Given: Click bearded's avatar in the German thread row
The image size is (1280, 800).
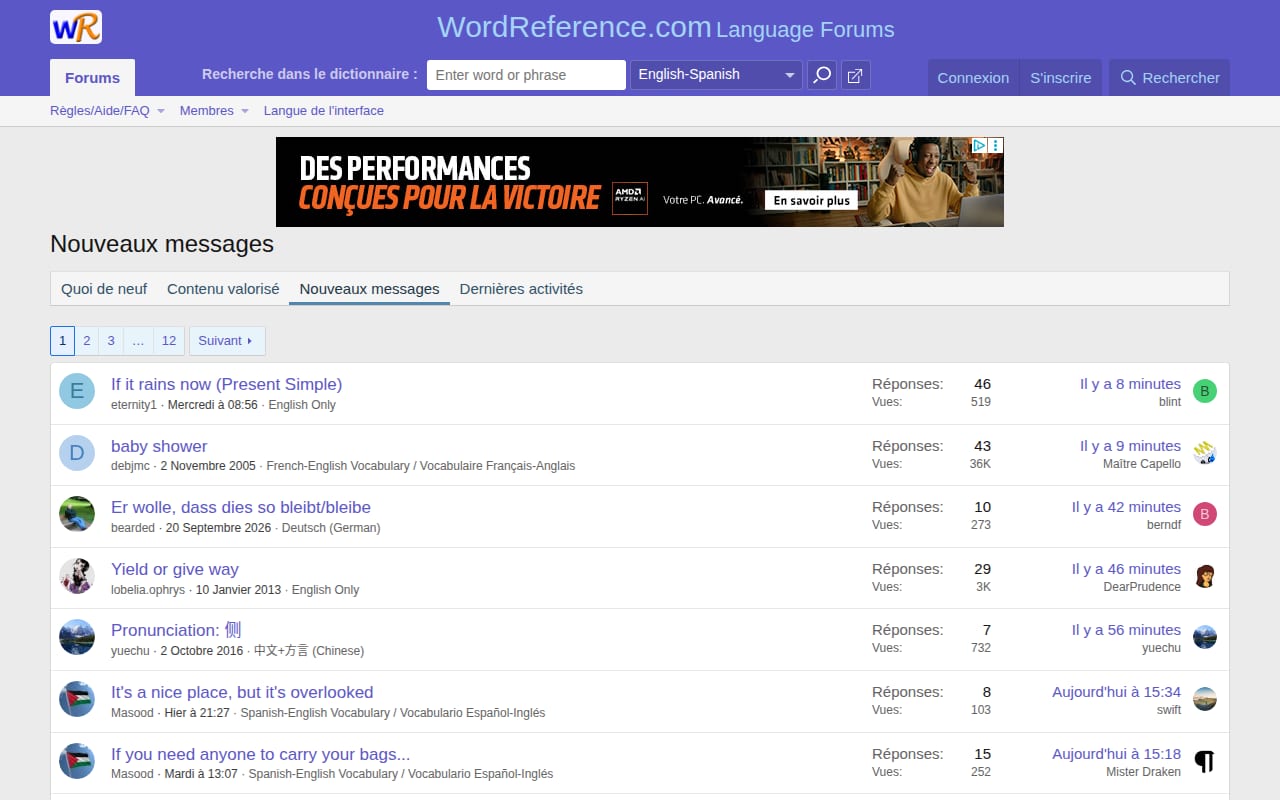Looking at the screenshot, I should tap(77, 515).
